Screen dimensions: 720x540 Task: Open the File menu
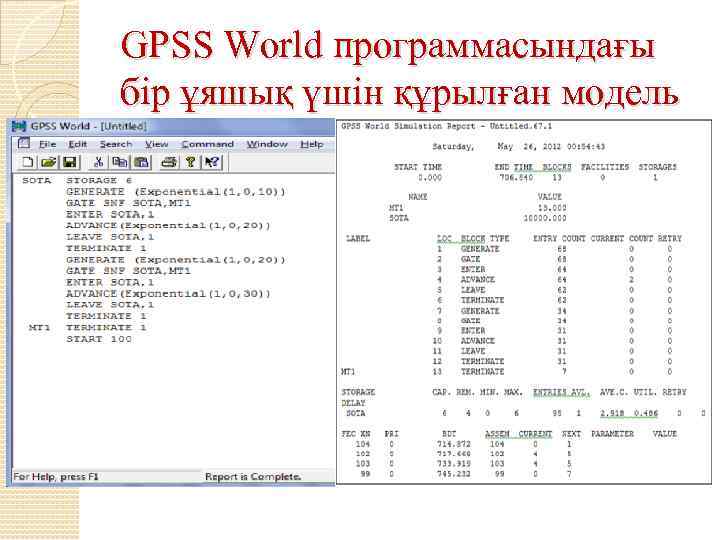point(47,144)
